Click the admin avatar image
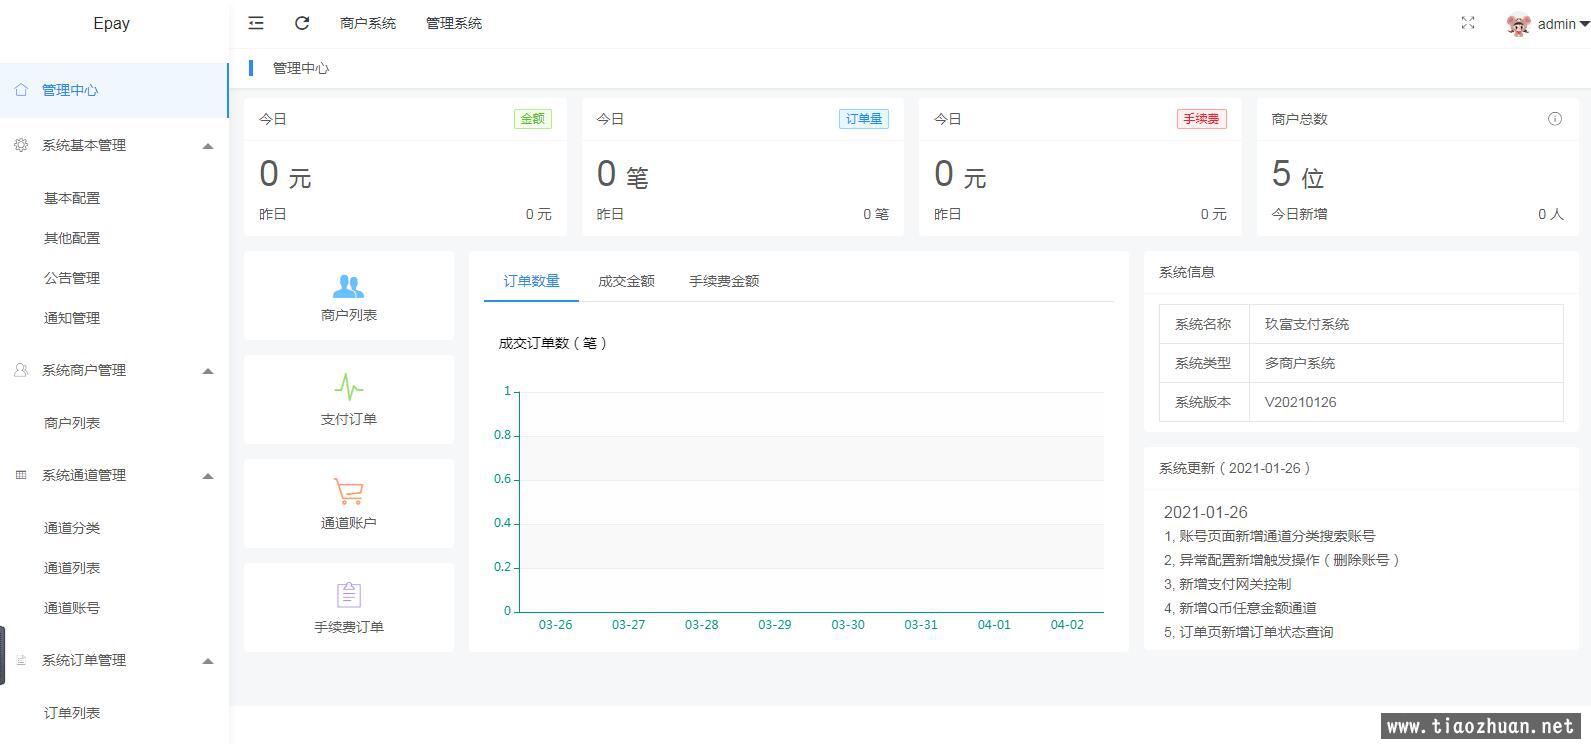The width and height of the screenshot is (1591, 744). 1518,24
